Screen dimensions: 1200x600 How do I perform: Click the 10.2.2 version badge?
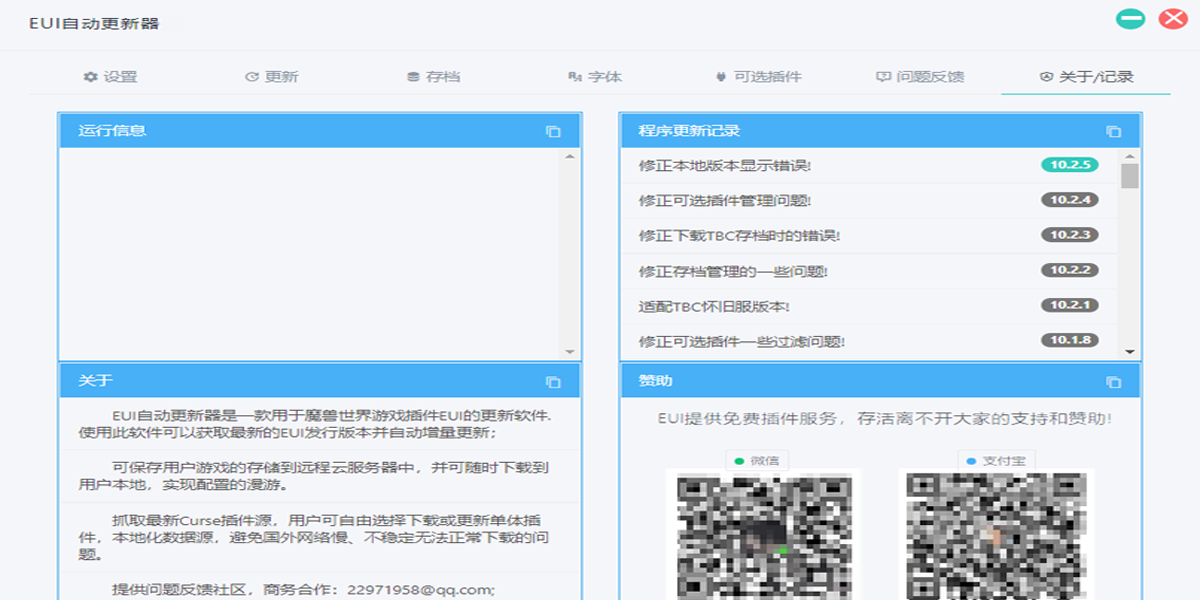(x=1070, y=270)
